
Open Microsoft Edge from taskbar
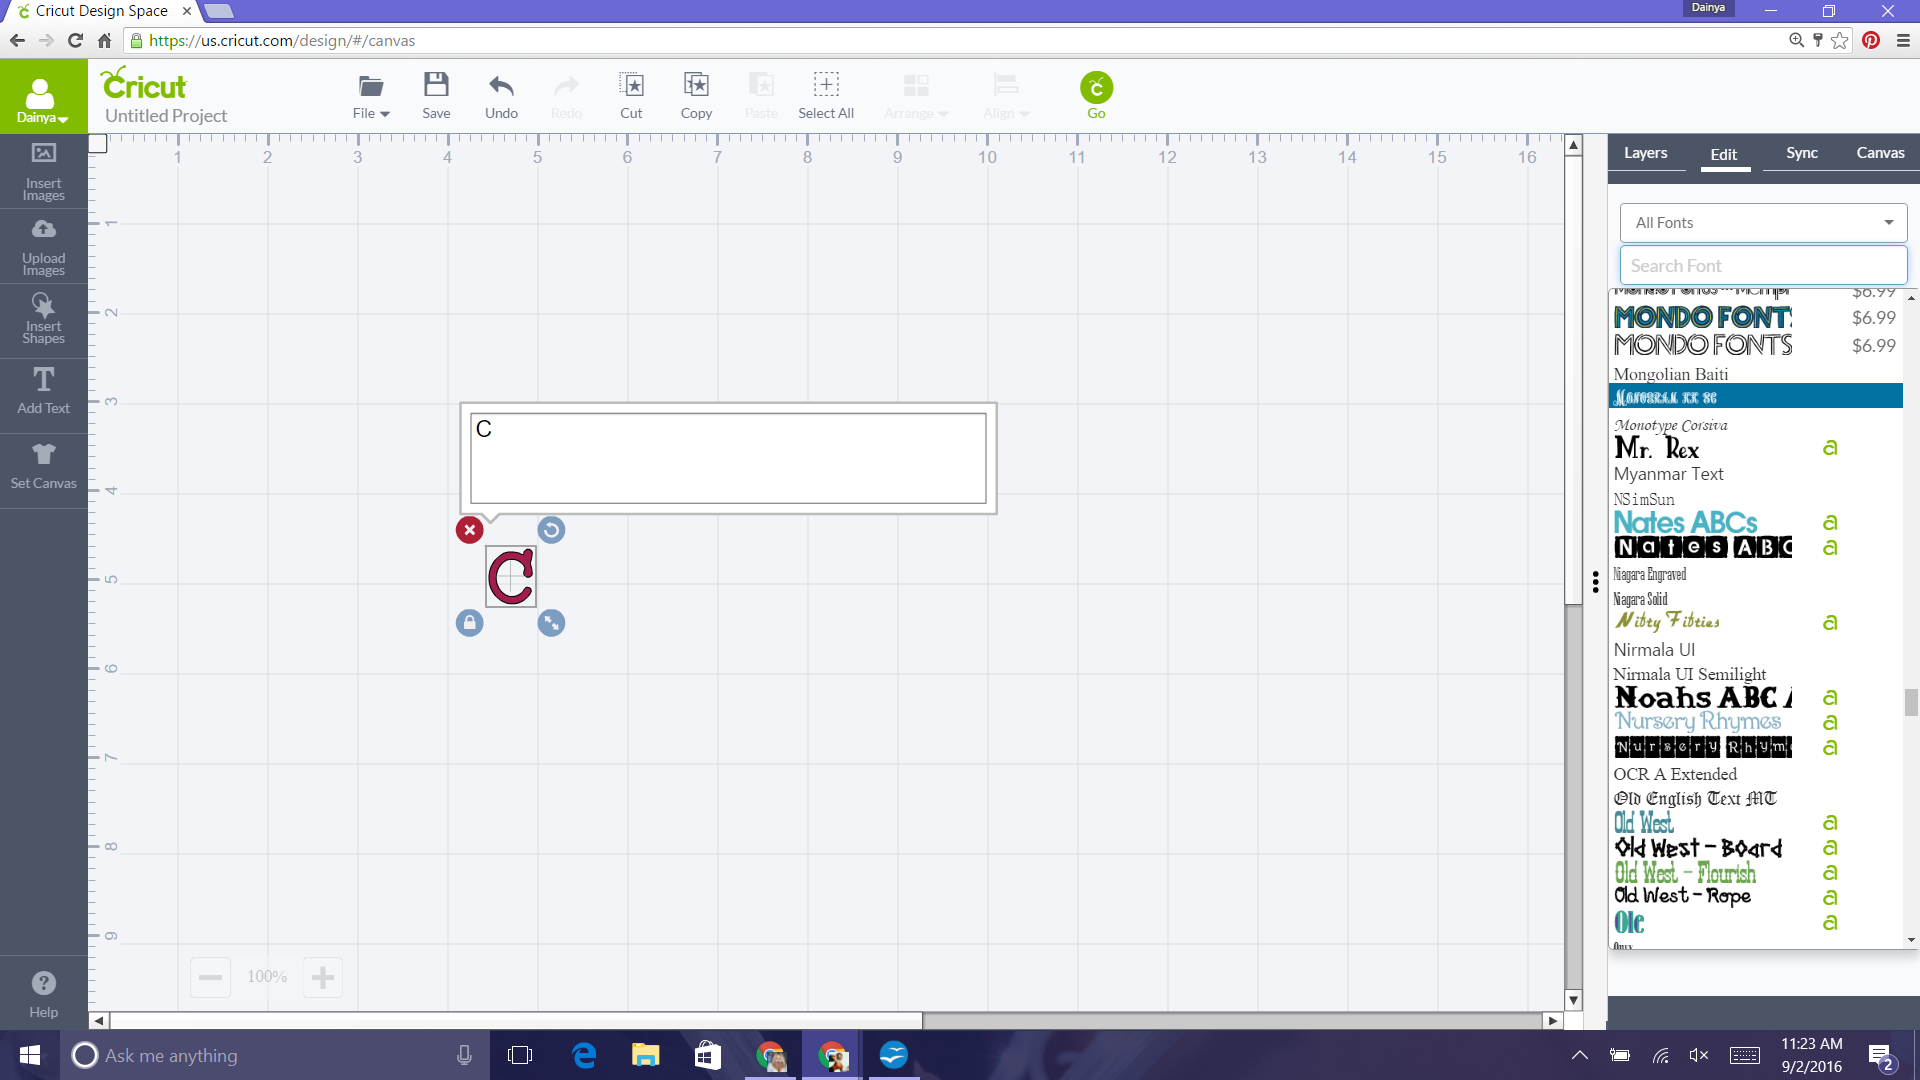[584, 1055]
